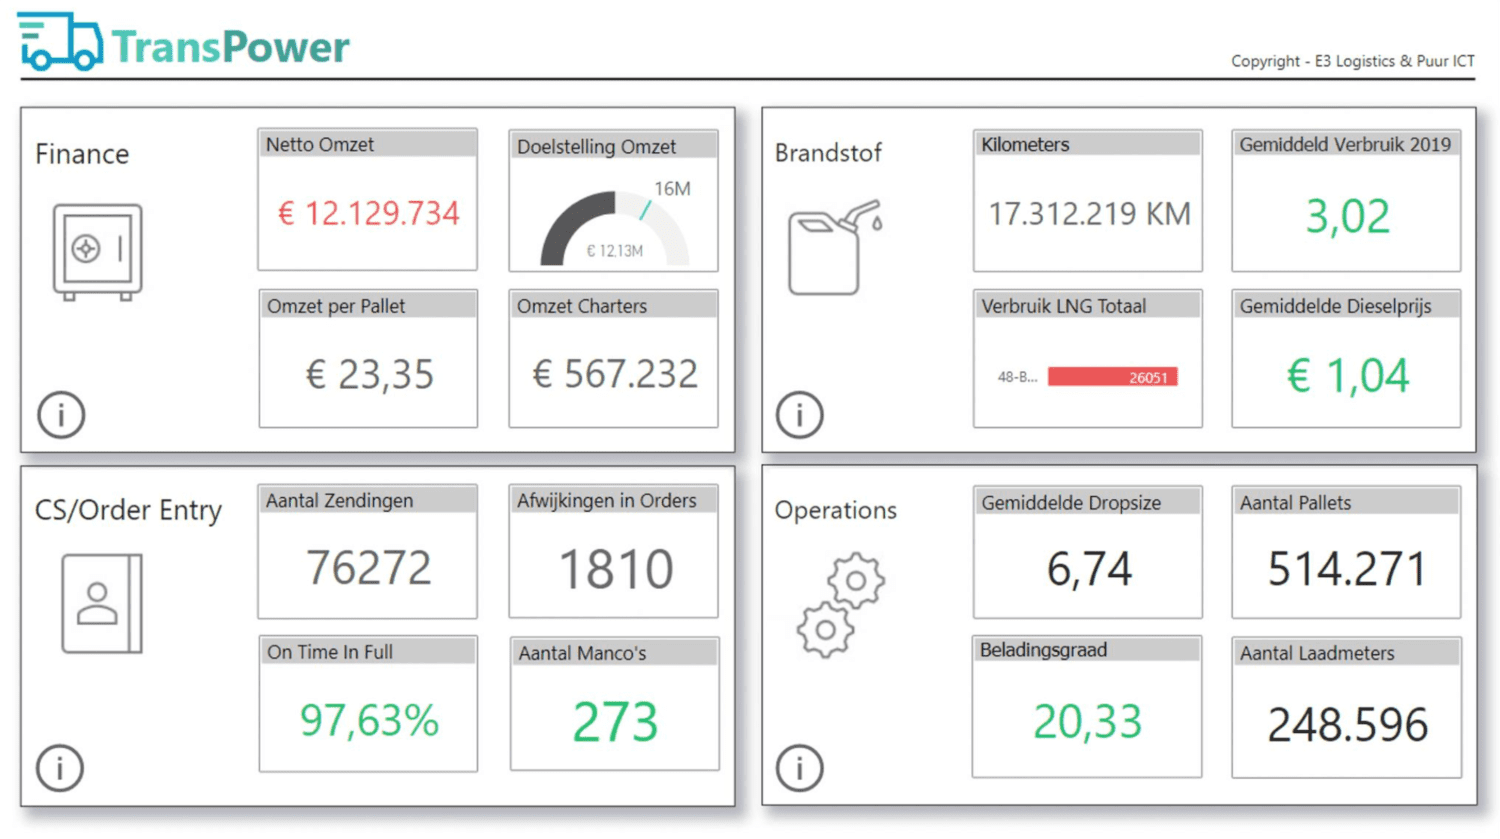Image resolution: width=1500 pixels, height=839 pixels.
Task: Click the Afwijkingen in Orders card
Action: [613, 551]
